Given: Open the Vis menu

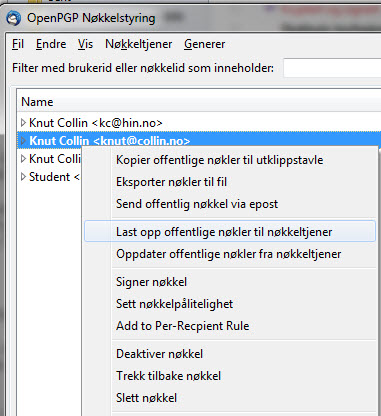Looking at the screenshot, I should pos(85,44).
